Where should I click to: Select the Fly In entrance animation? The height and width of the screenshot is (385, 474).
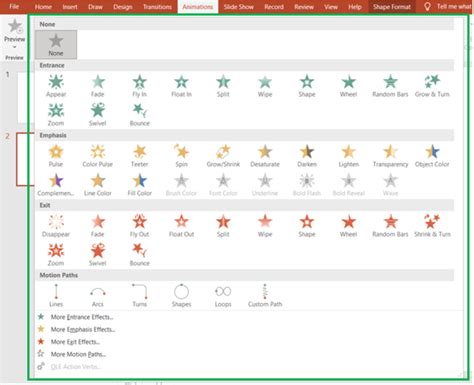click(140, 86)
